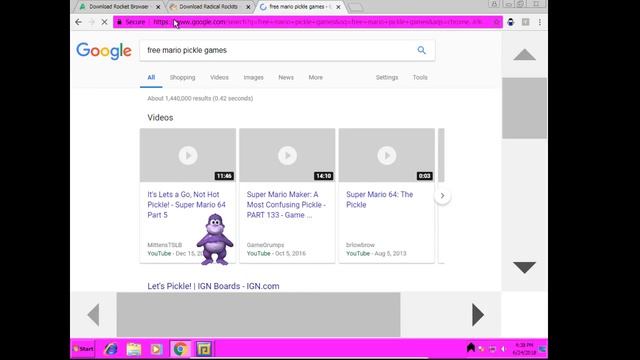Click the horizontal scrollbar thumb
Viewport: 640px width, 360px height.
click(258, 315)
